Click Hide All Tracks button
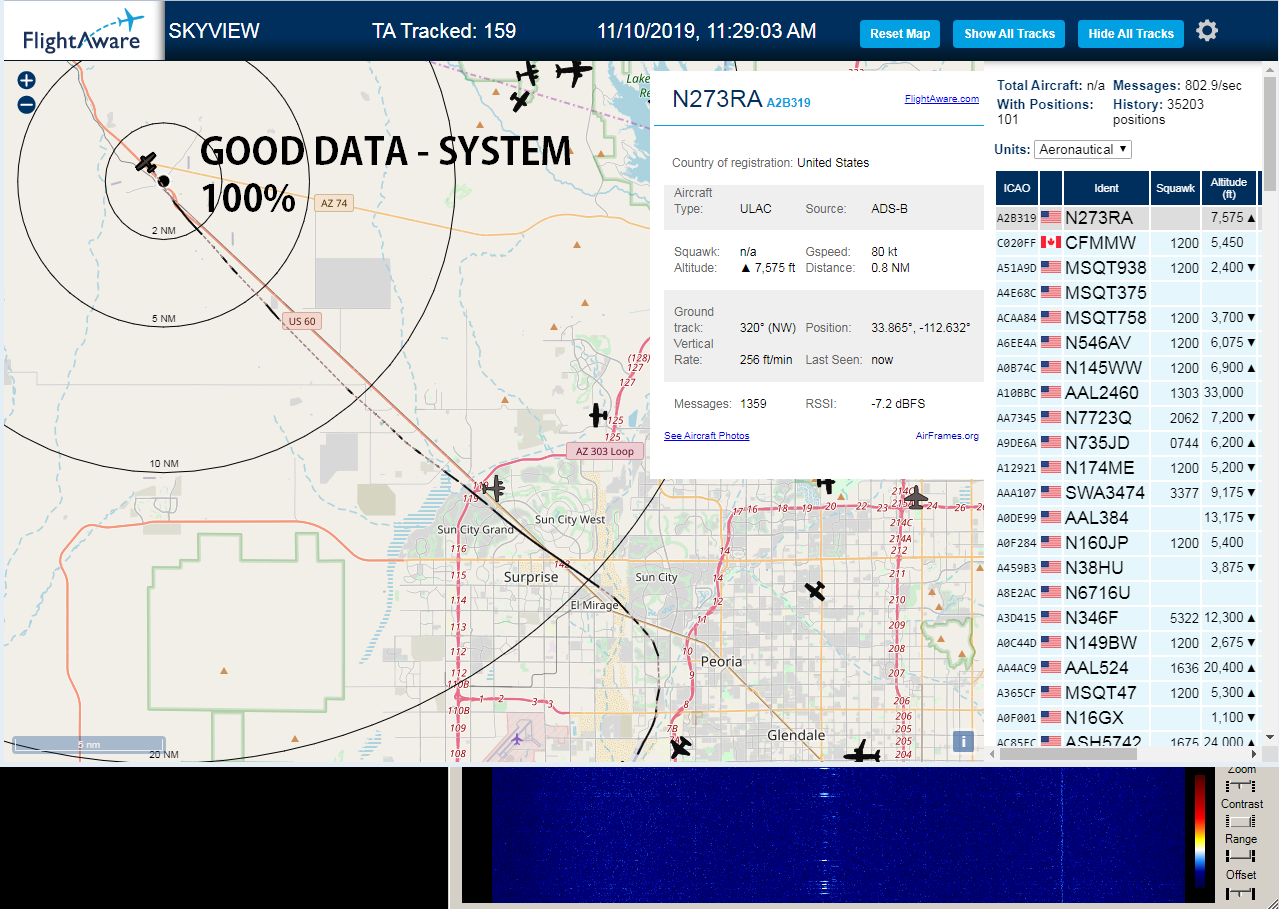The height and width of the screenshot is (909, 1279). pos(1131,34)
